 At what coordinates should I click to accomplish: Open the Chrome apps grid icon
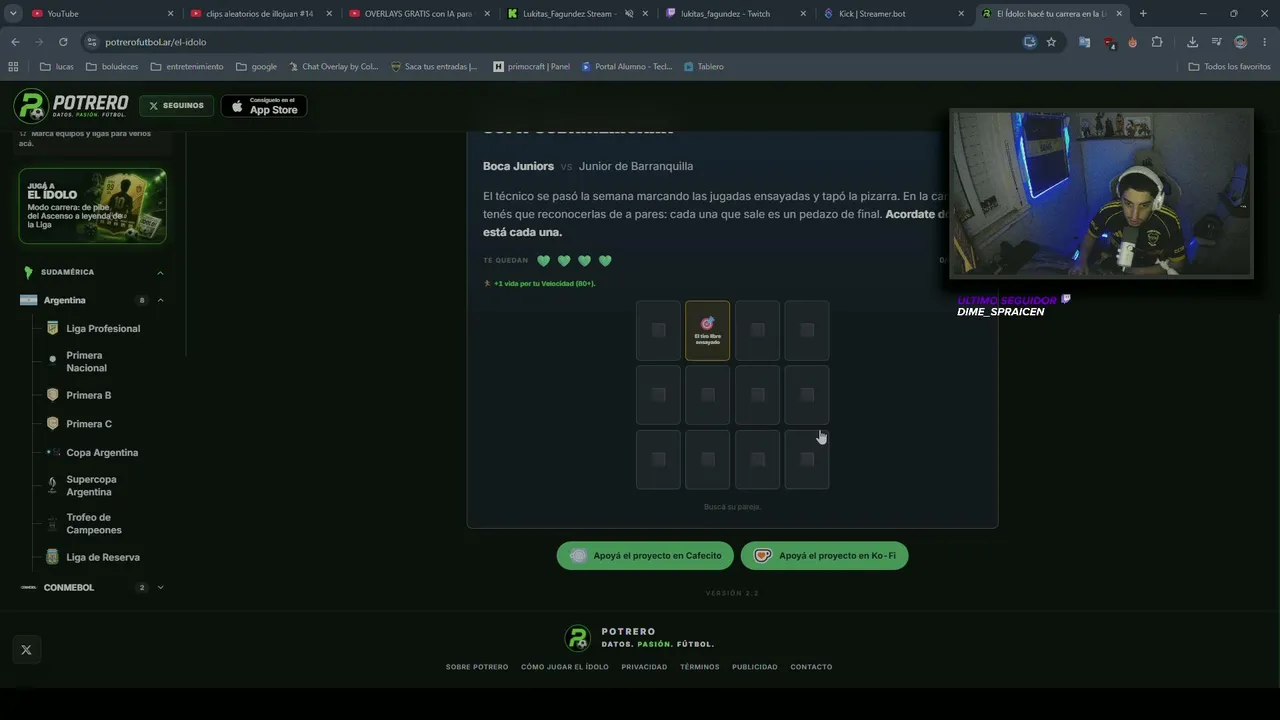tap(13, 67)
